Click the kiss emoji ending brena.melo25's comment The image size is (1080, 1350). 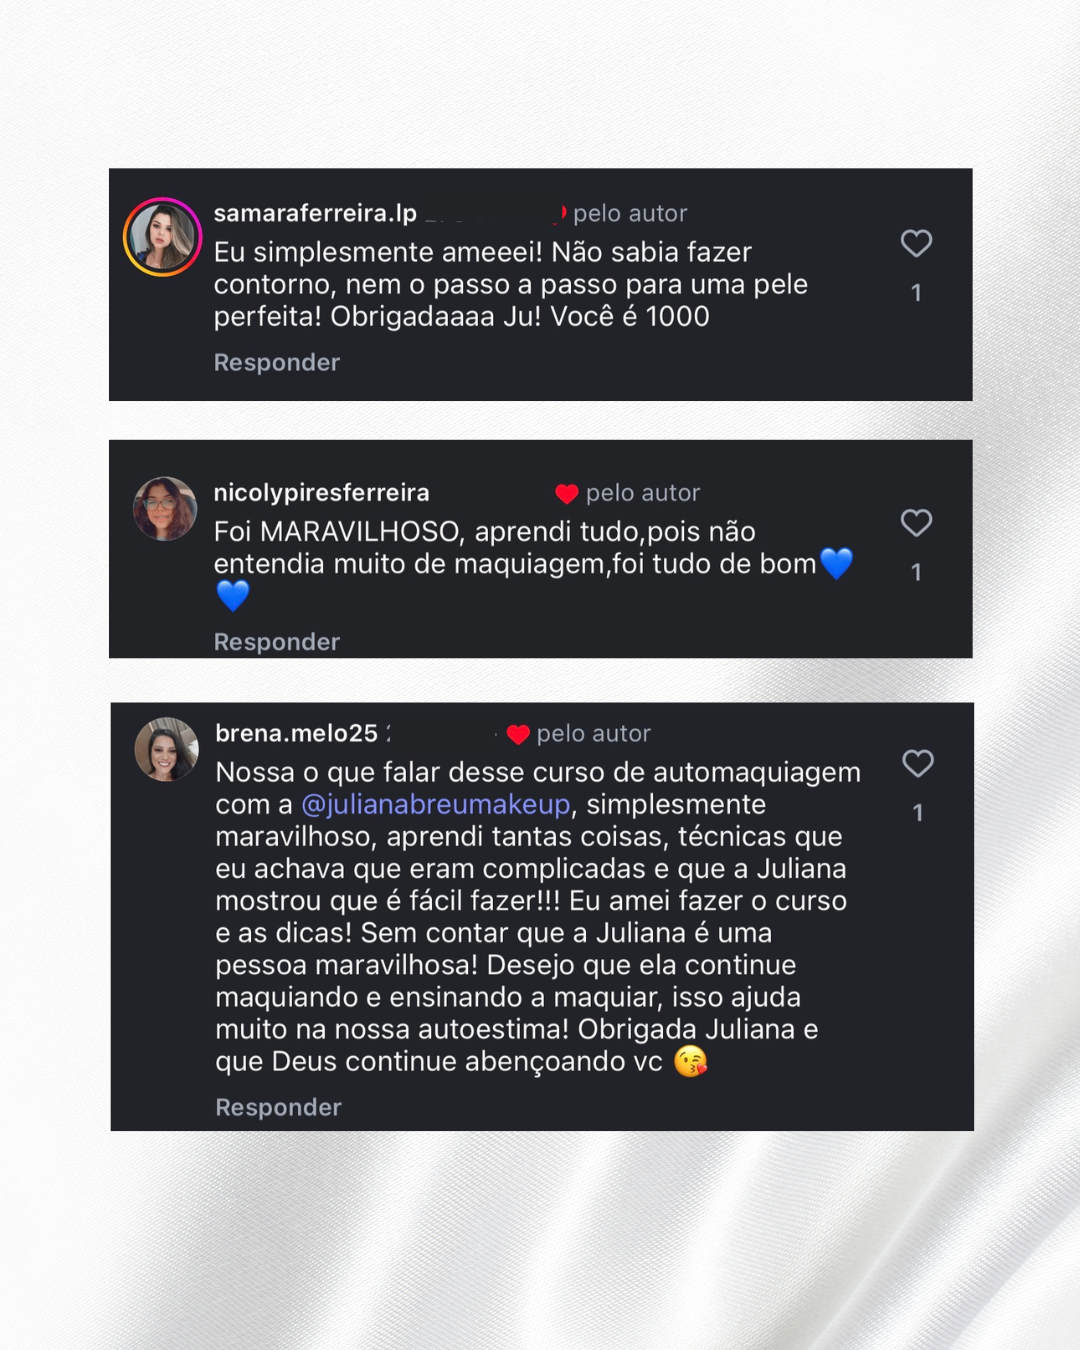point(690,1062)
